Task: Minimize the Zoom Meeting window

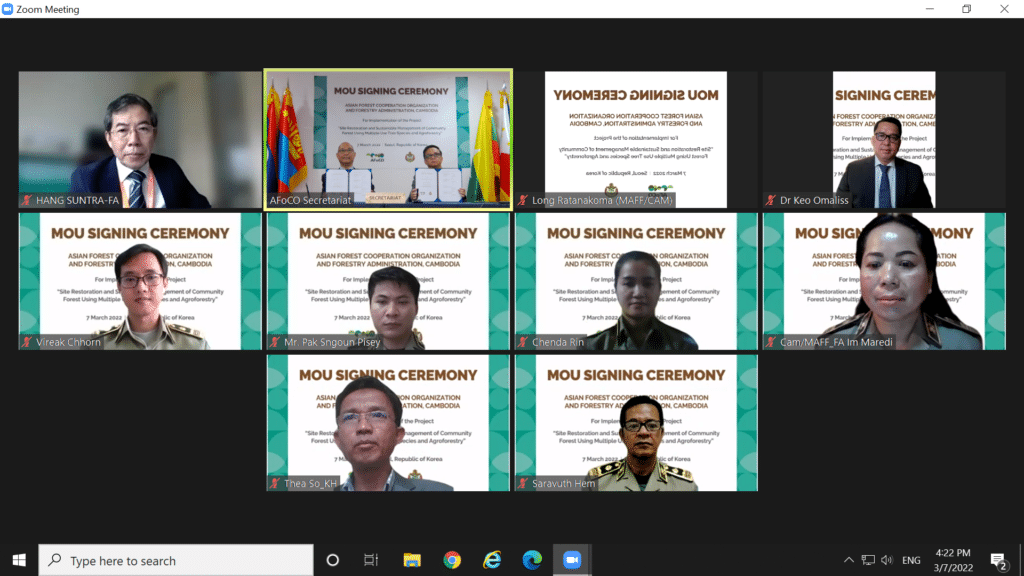Action: 930,9
